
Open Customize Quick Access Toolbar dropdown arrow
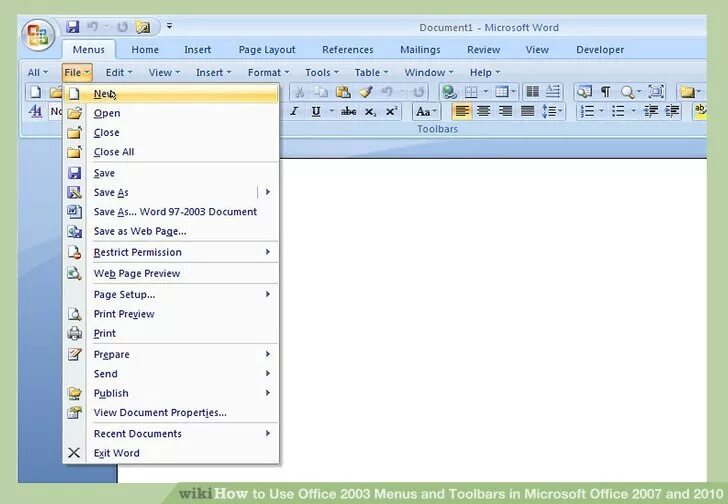tap(169, 26)
